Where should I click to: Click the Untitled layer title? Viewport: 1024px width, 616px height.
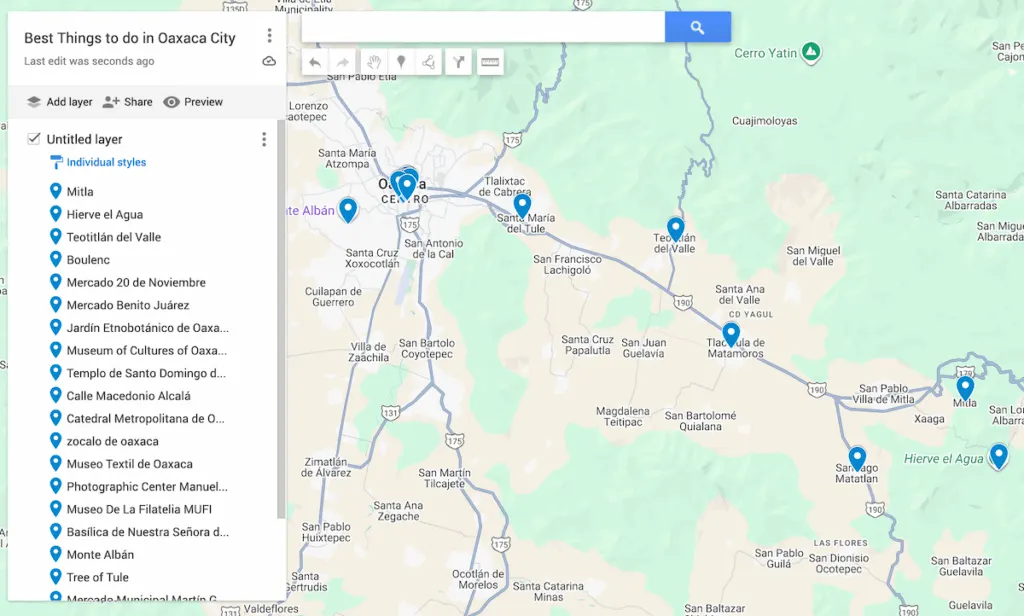(84, 139)
